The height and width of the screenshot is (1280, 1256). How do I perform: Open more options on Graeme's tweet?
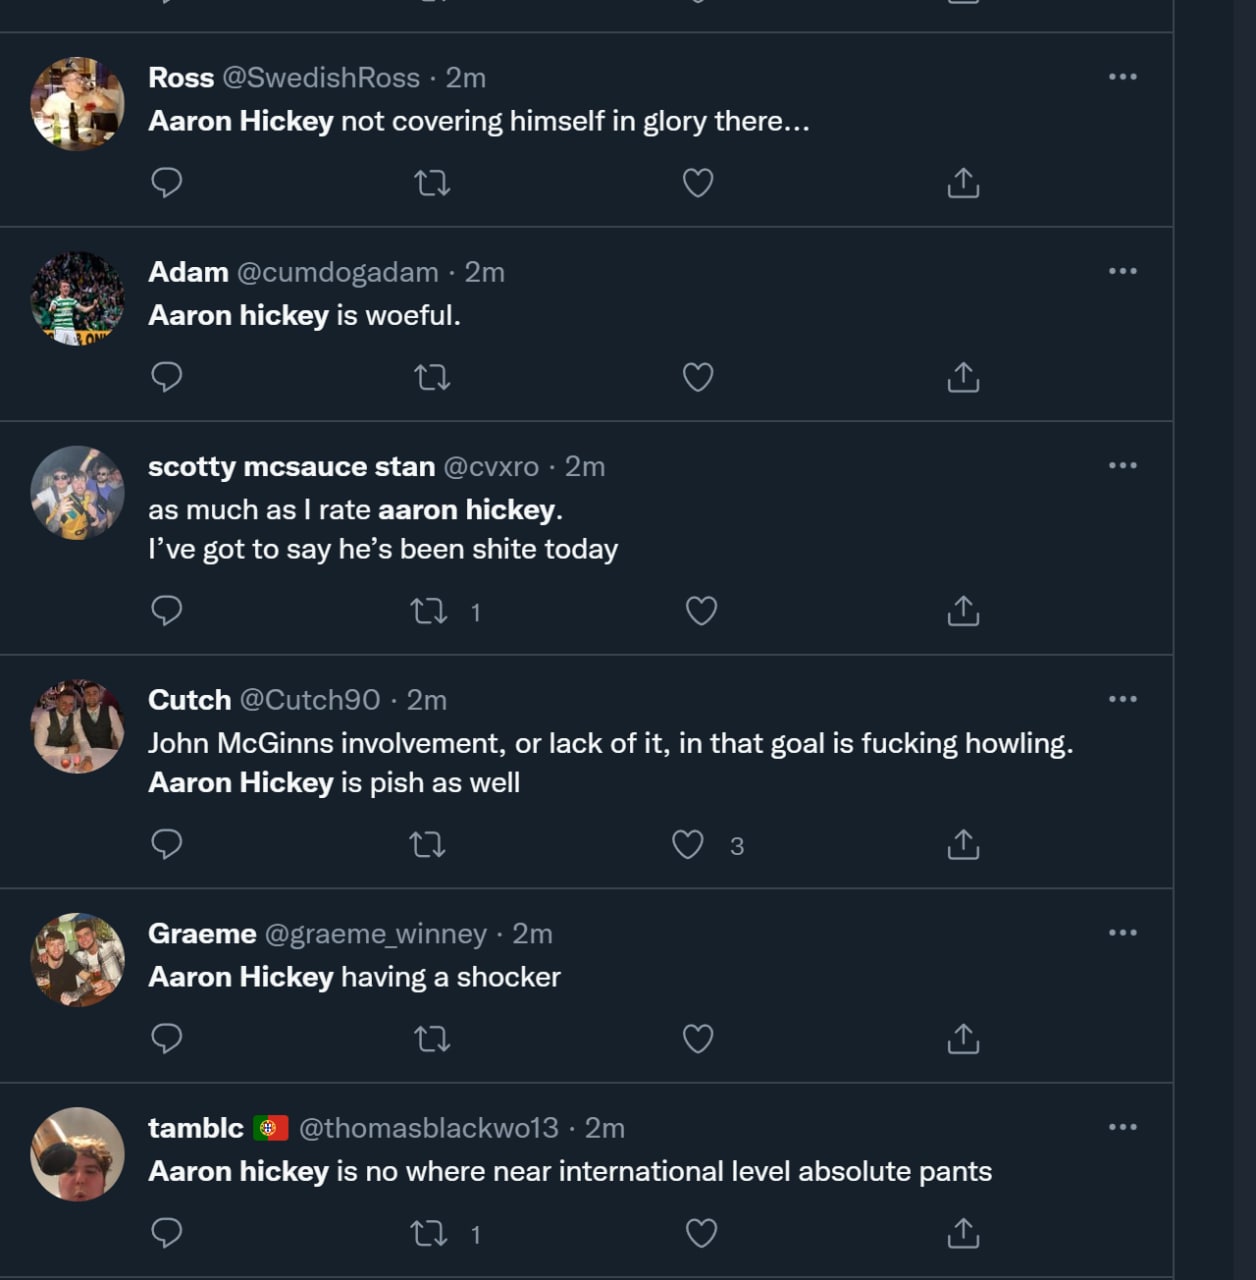tap(1122, 933)
